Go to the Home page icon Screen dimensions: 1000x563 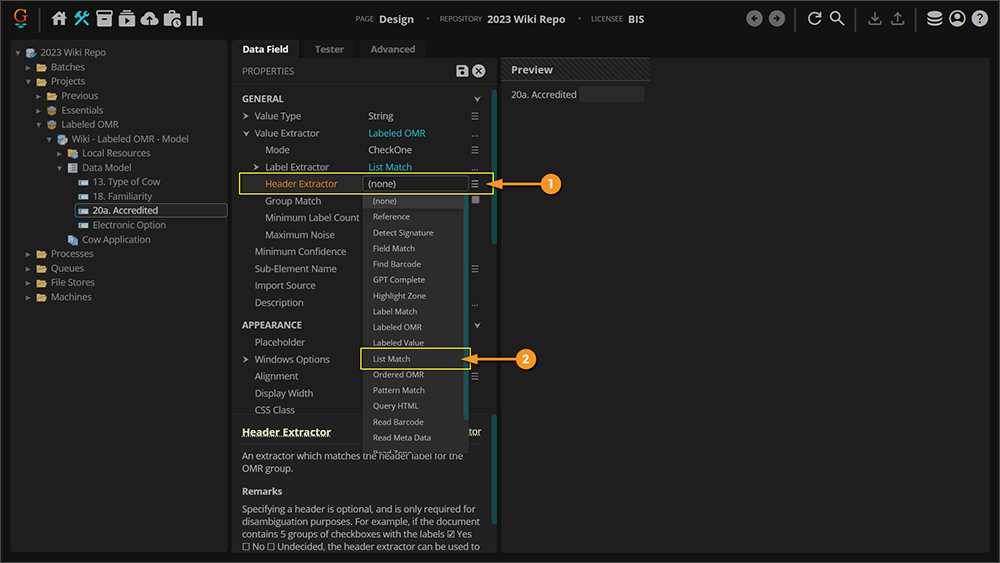59,18
